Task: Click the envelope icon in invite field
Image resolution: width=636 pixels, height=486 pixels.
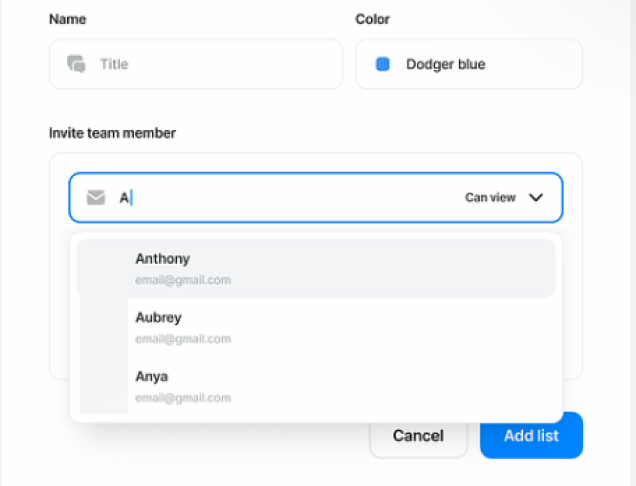Action: 96,197
